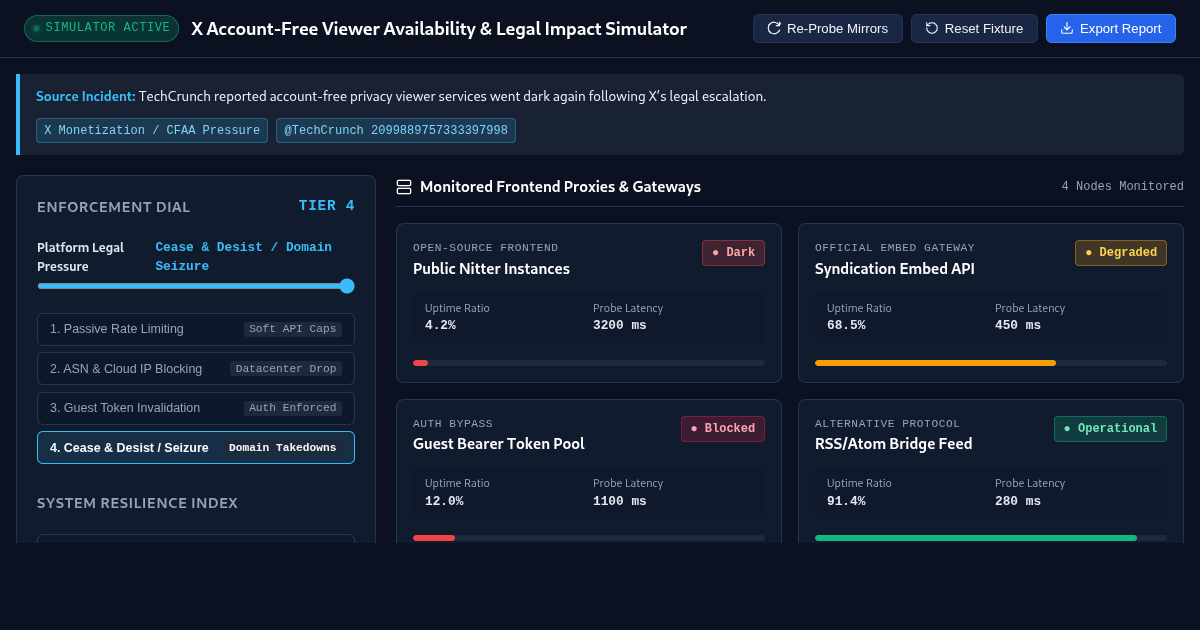Reset the fixture
This screenshot has height=630, width=1200.
pos(974,28)
